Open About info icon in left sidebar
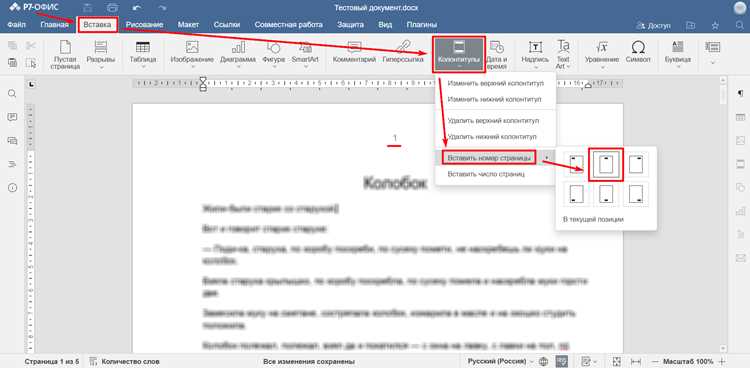 (12, 188)
